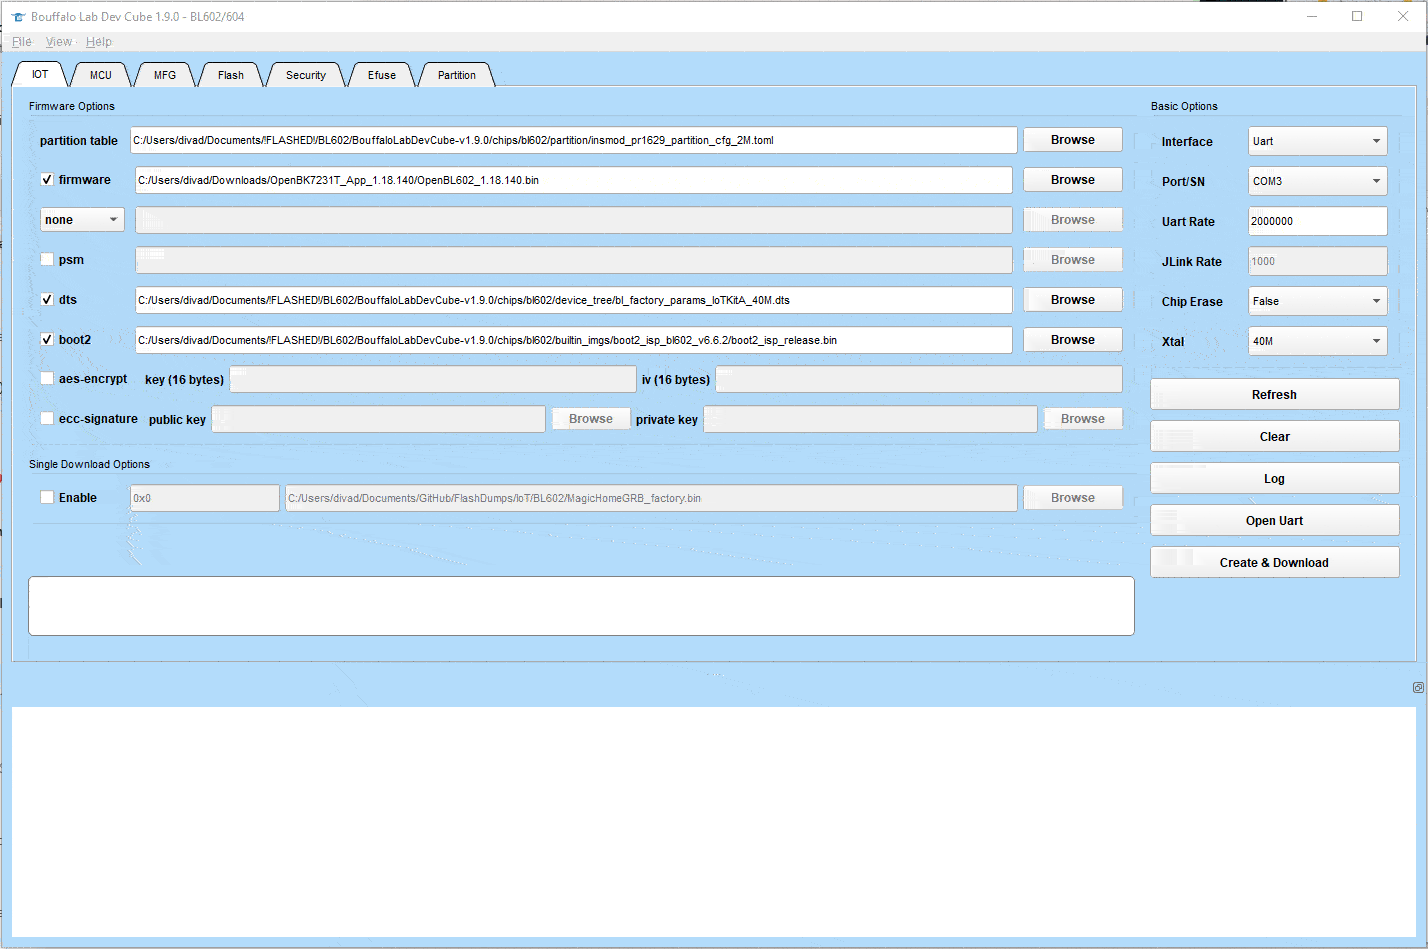Click the boot2 path input field
Viewport: 1428px width, 949px height.
pos(574,340)
